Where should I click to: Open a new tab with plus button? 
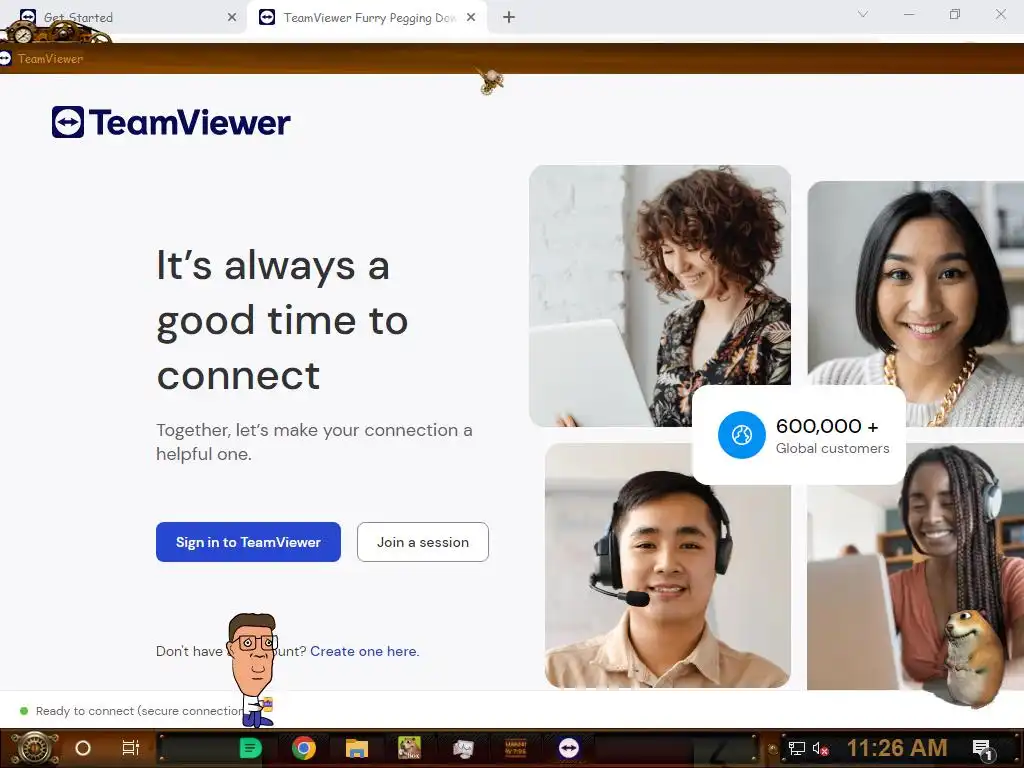coord(509,18)
